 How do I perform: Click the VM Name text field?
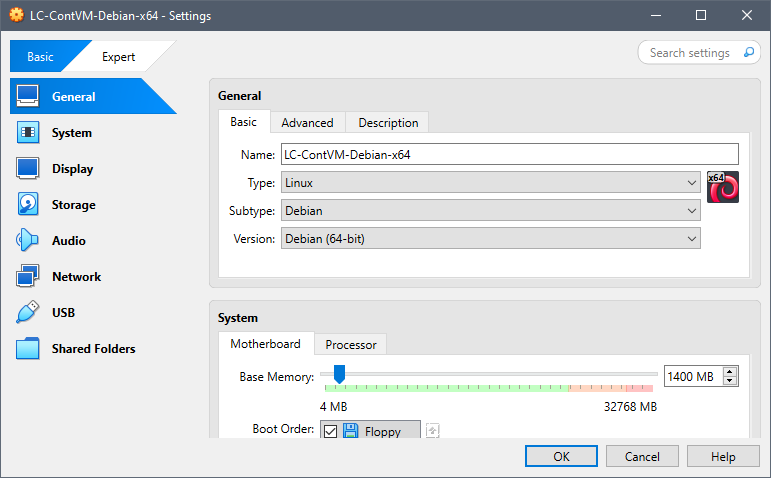click(x=510, y=154)
